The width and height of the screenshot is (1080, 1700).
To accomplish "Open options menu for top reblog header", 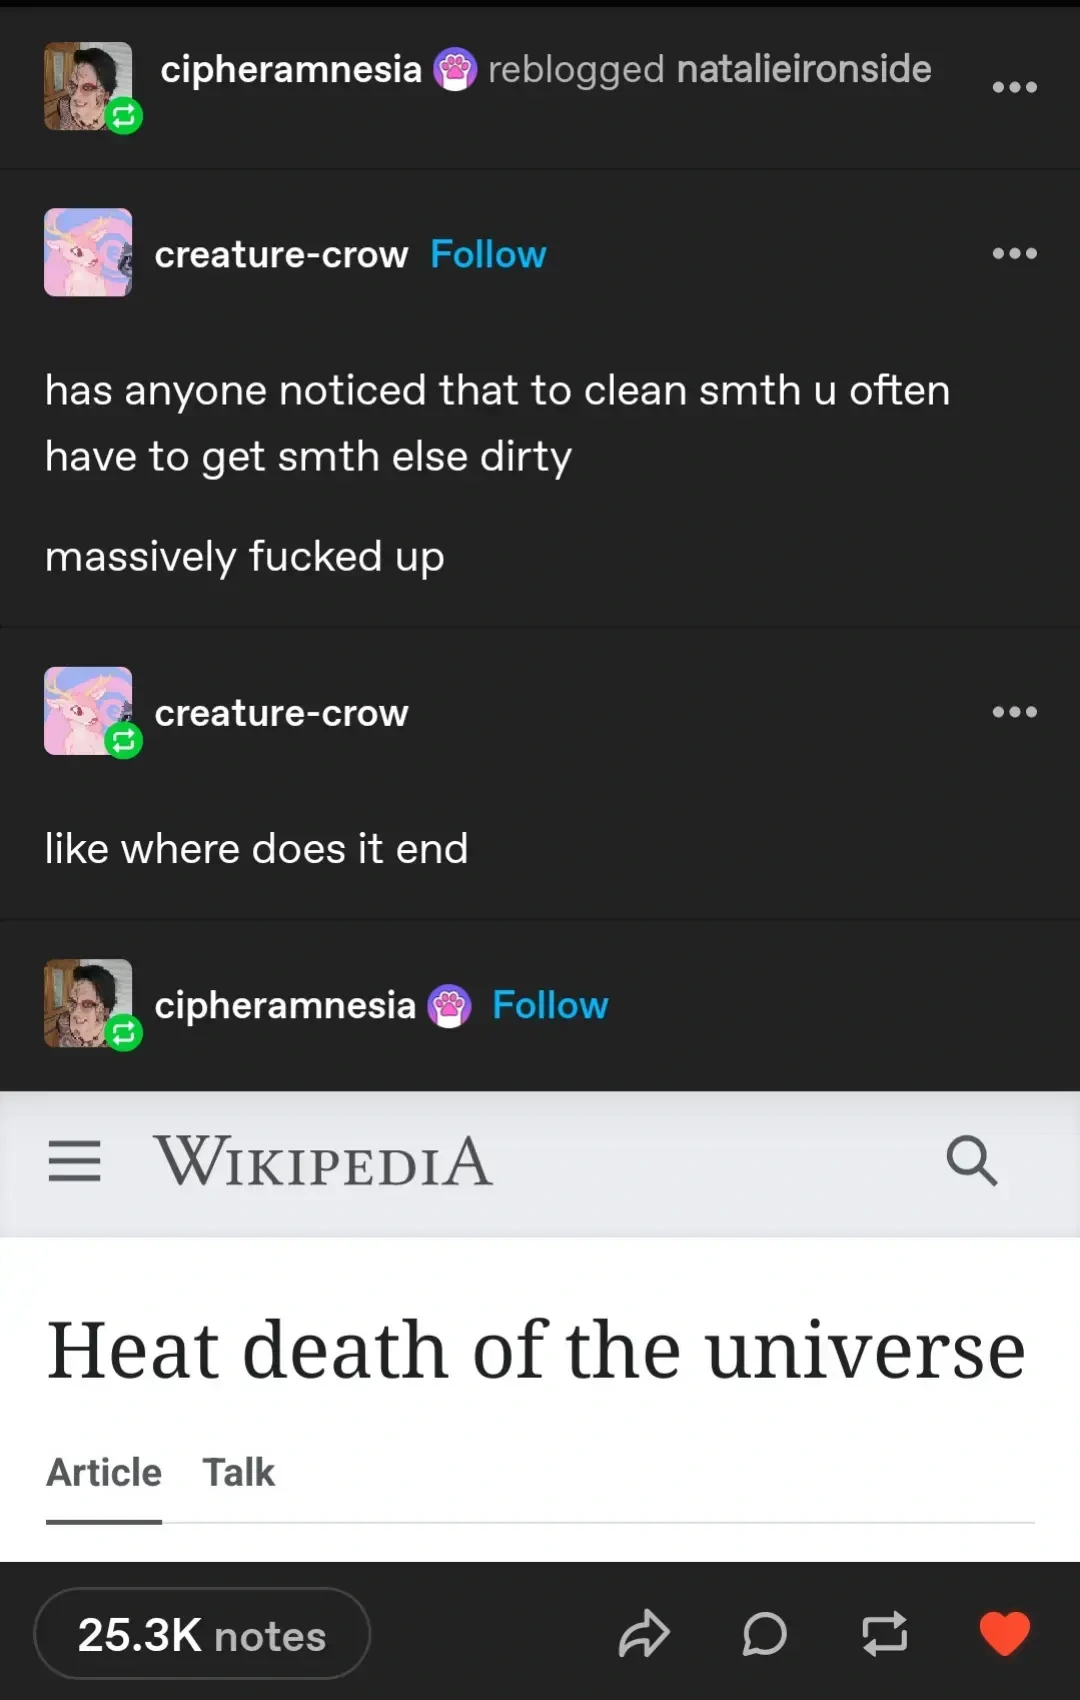I will coord(1014,87).
